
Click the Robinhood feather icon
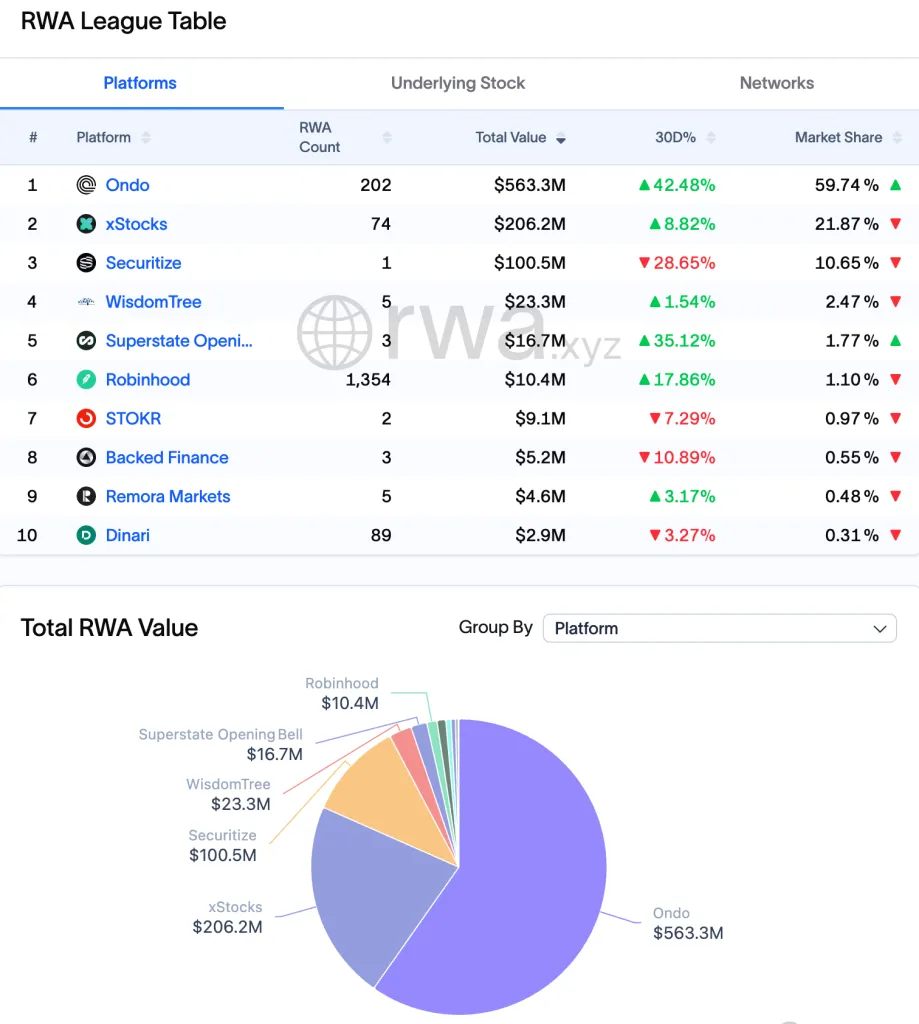tap(87, 380)
